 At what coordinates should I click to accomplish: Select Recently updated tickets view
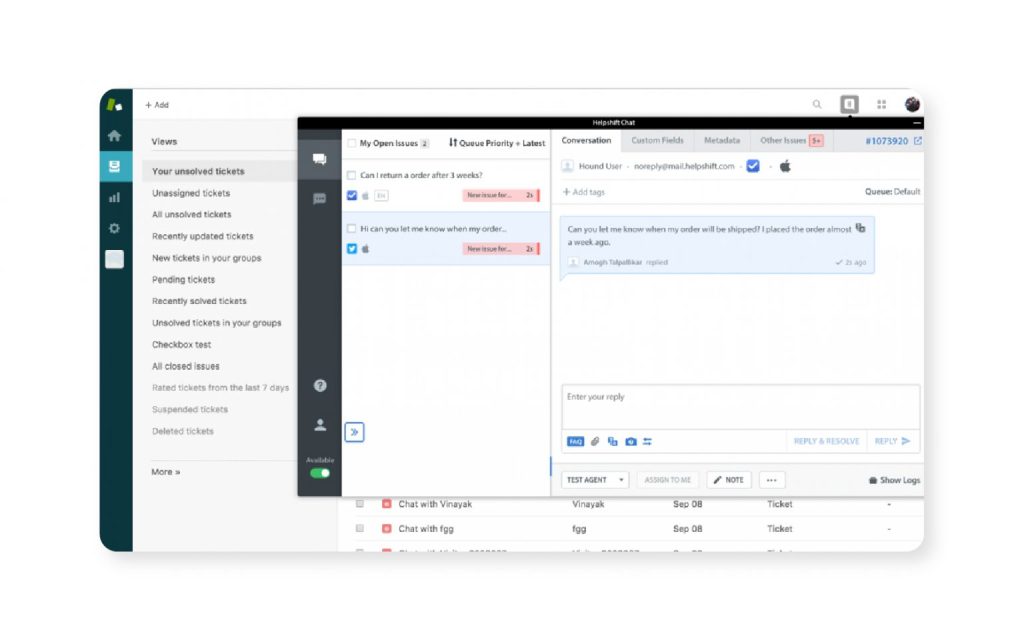coord(202,236)
